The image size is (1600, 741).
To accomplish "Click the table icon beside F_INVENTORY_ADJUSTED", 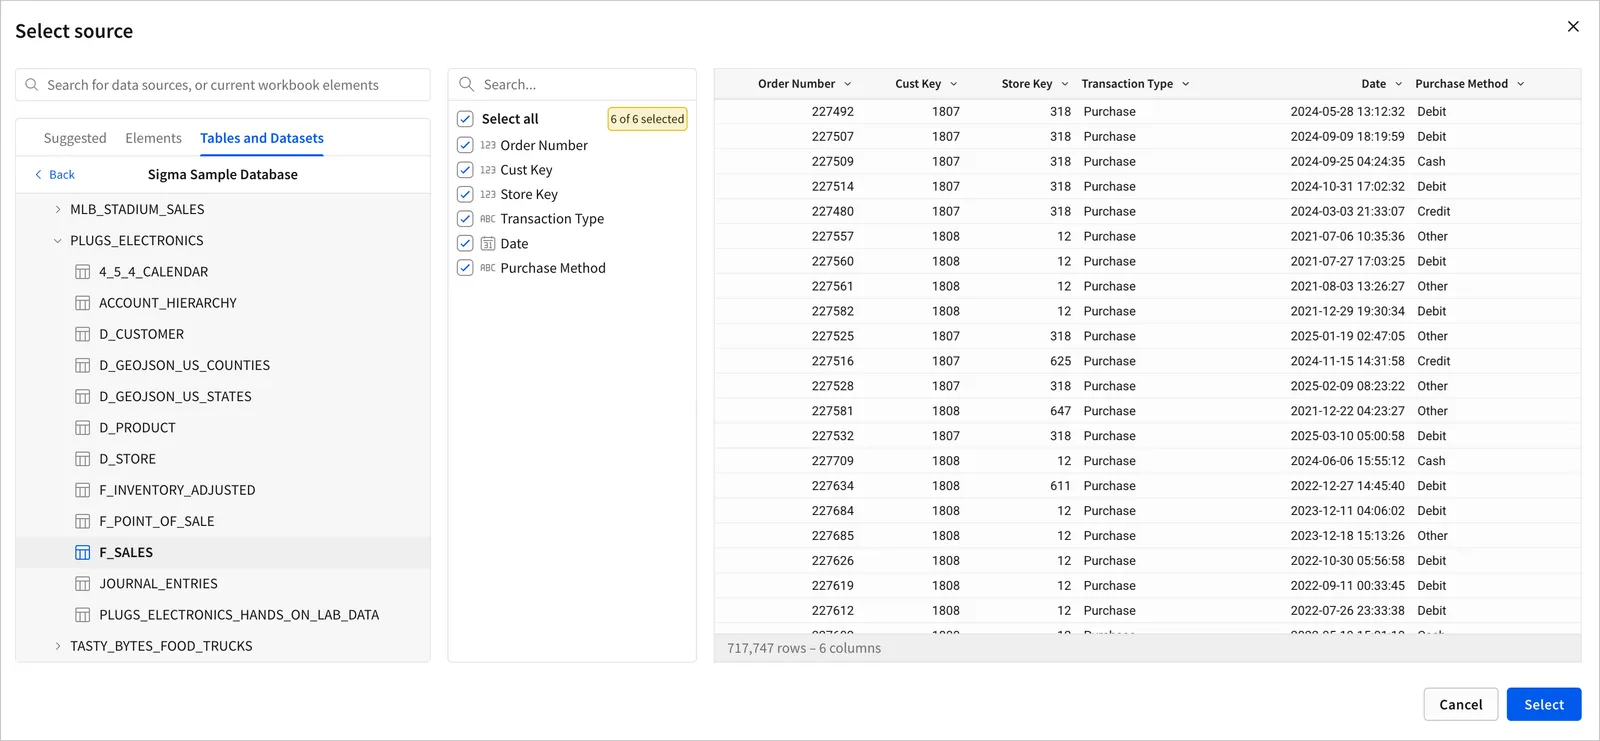I will tap(83, 490).
